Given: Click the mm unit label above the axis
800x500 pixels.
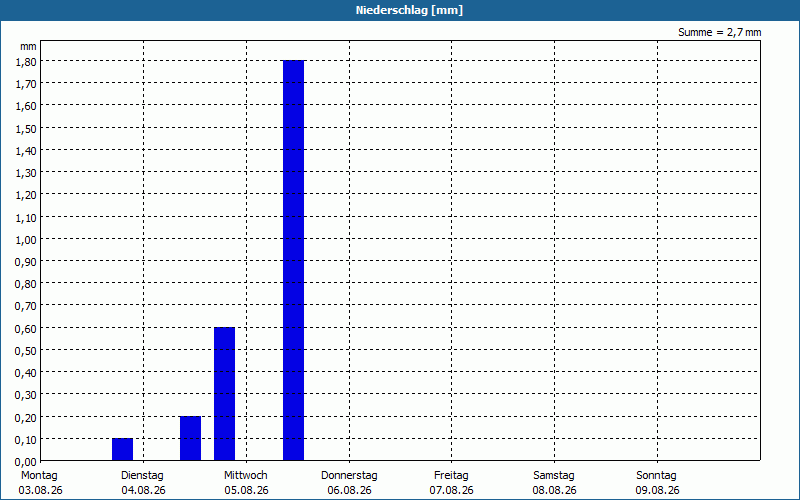Looking at the screenshot, I should [28, 46].
